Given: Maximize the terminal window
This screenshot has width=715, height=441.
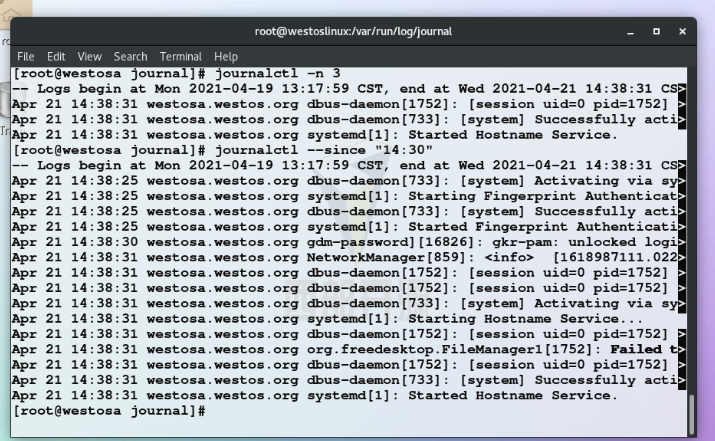Looking at the screenshot, I should pos(656,31).
